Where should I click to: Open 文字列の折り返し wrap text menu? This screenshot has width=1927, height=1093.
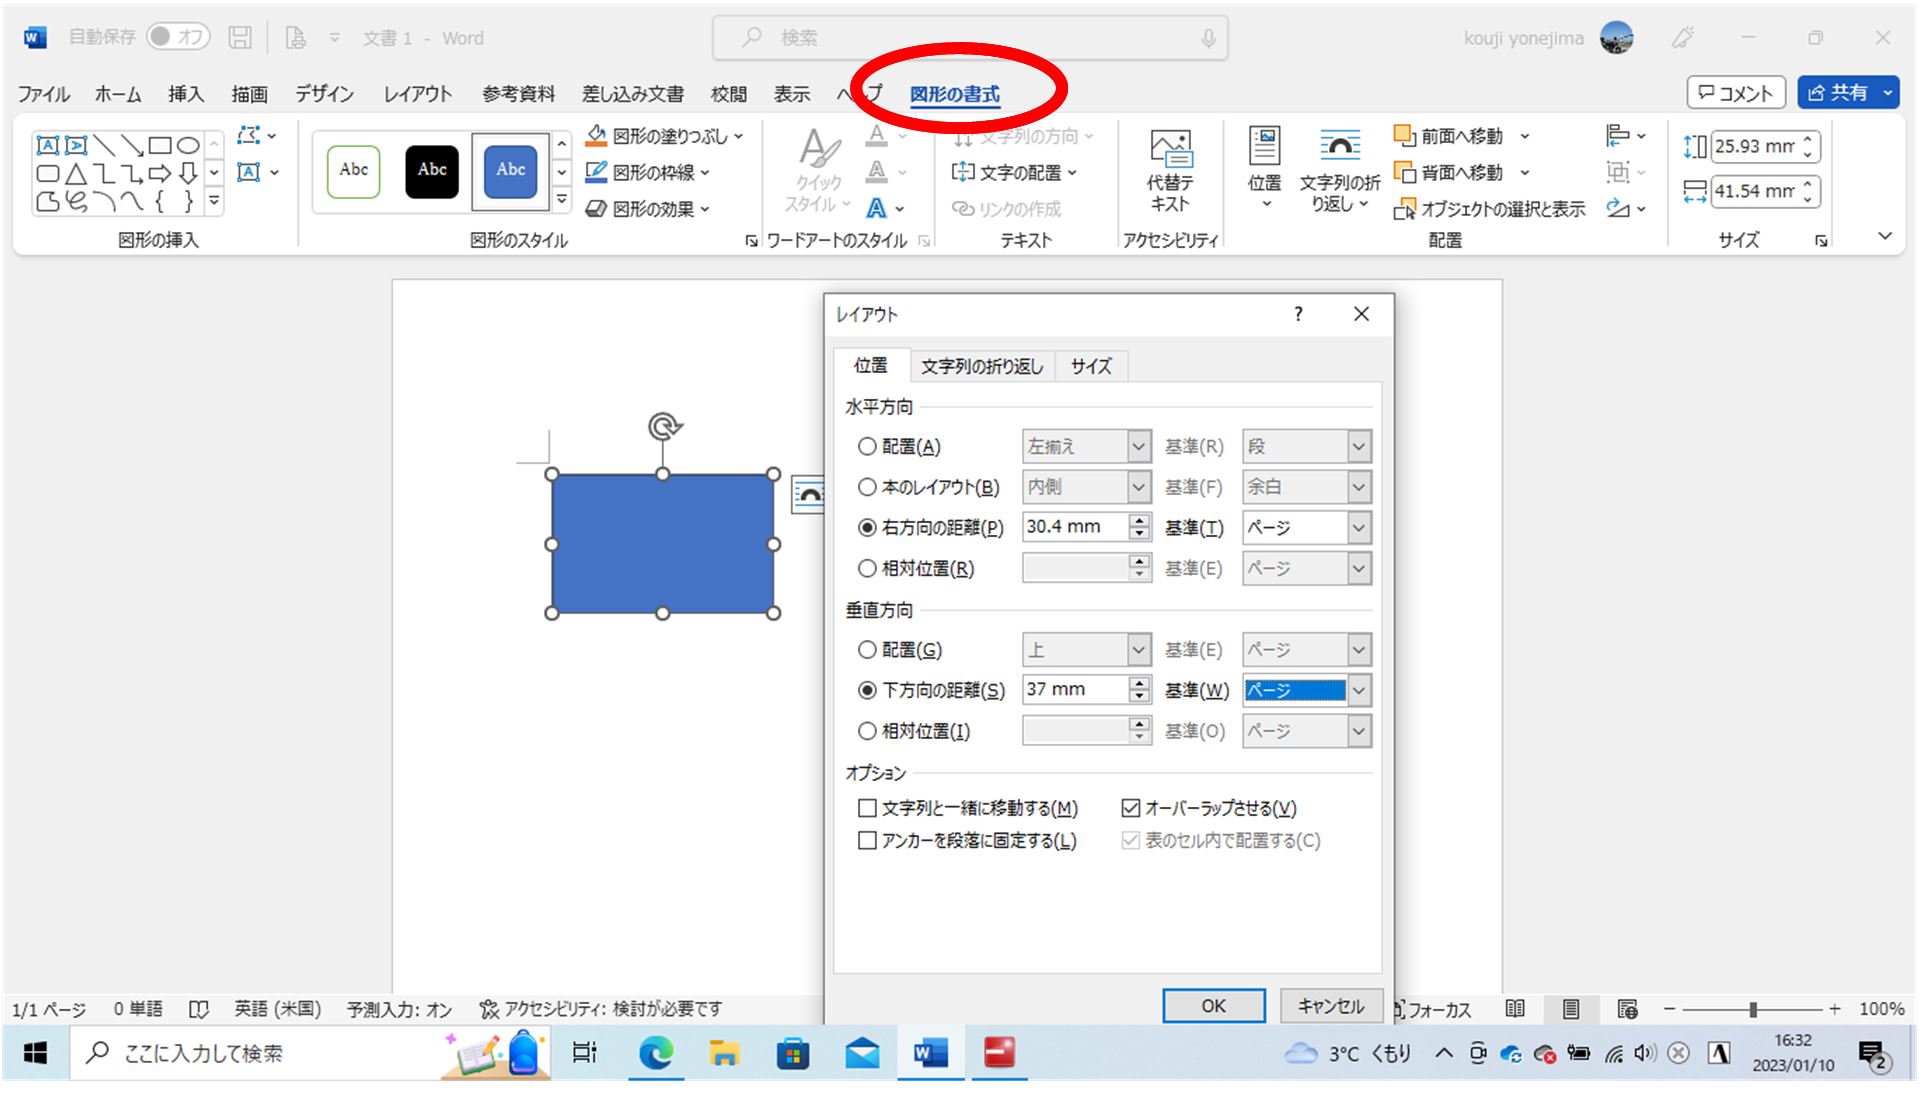pos(1340,171)
